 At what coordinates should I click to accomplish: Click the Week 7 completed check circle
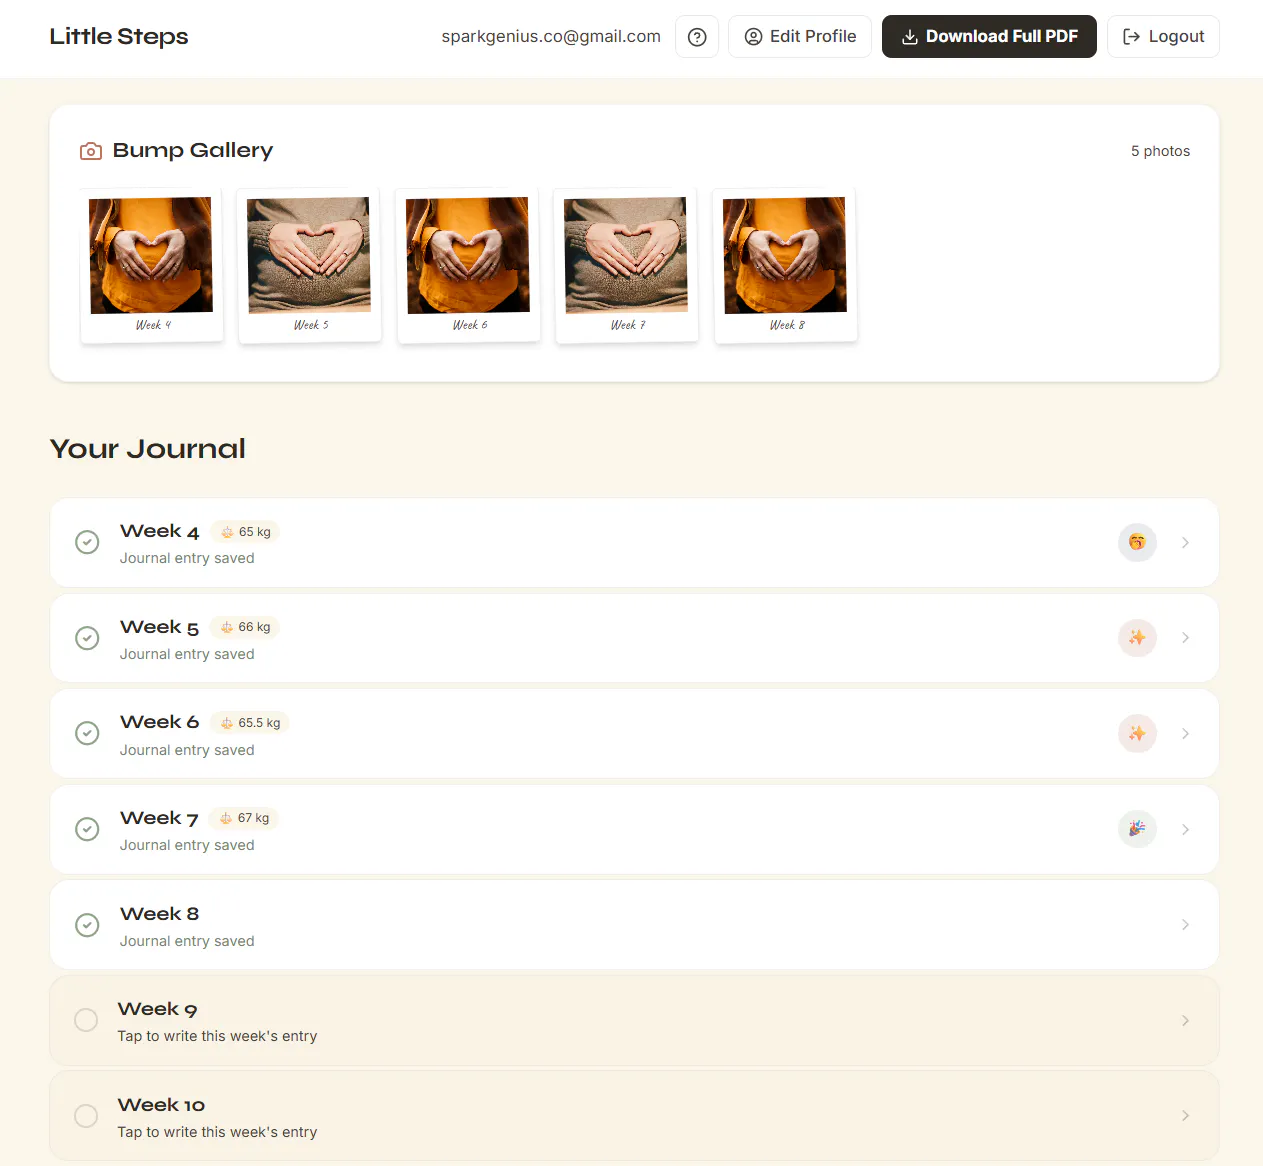coord(87,829)
